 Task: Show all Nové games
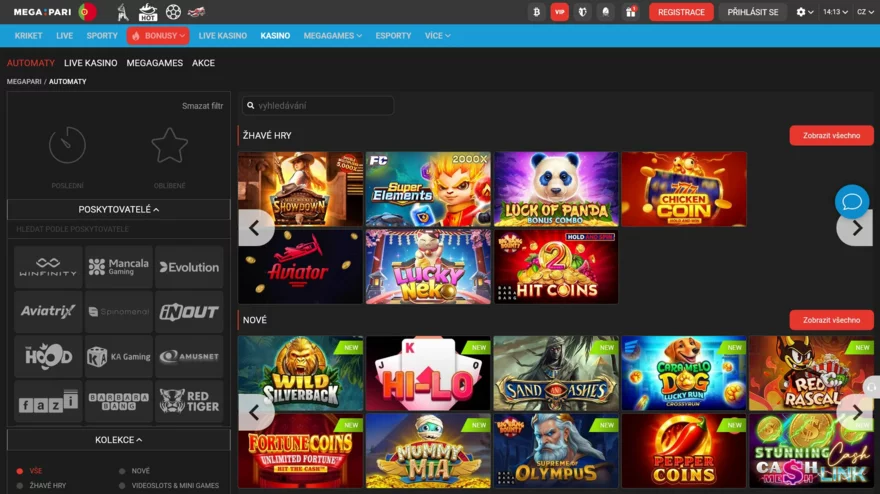click(831, 320)
